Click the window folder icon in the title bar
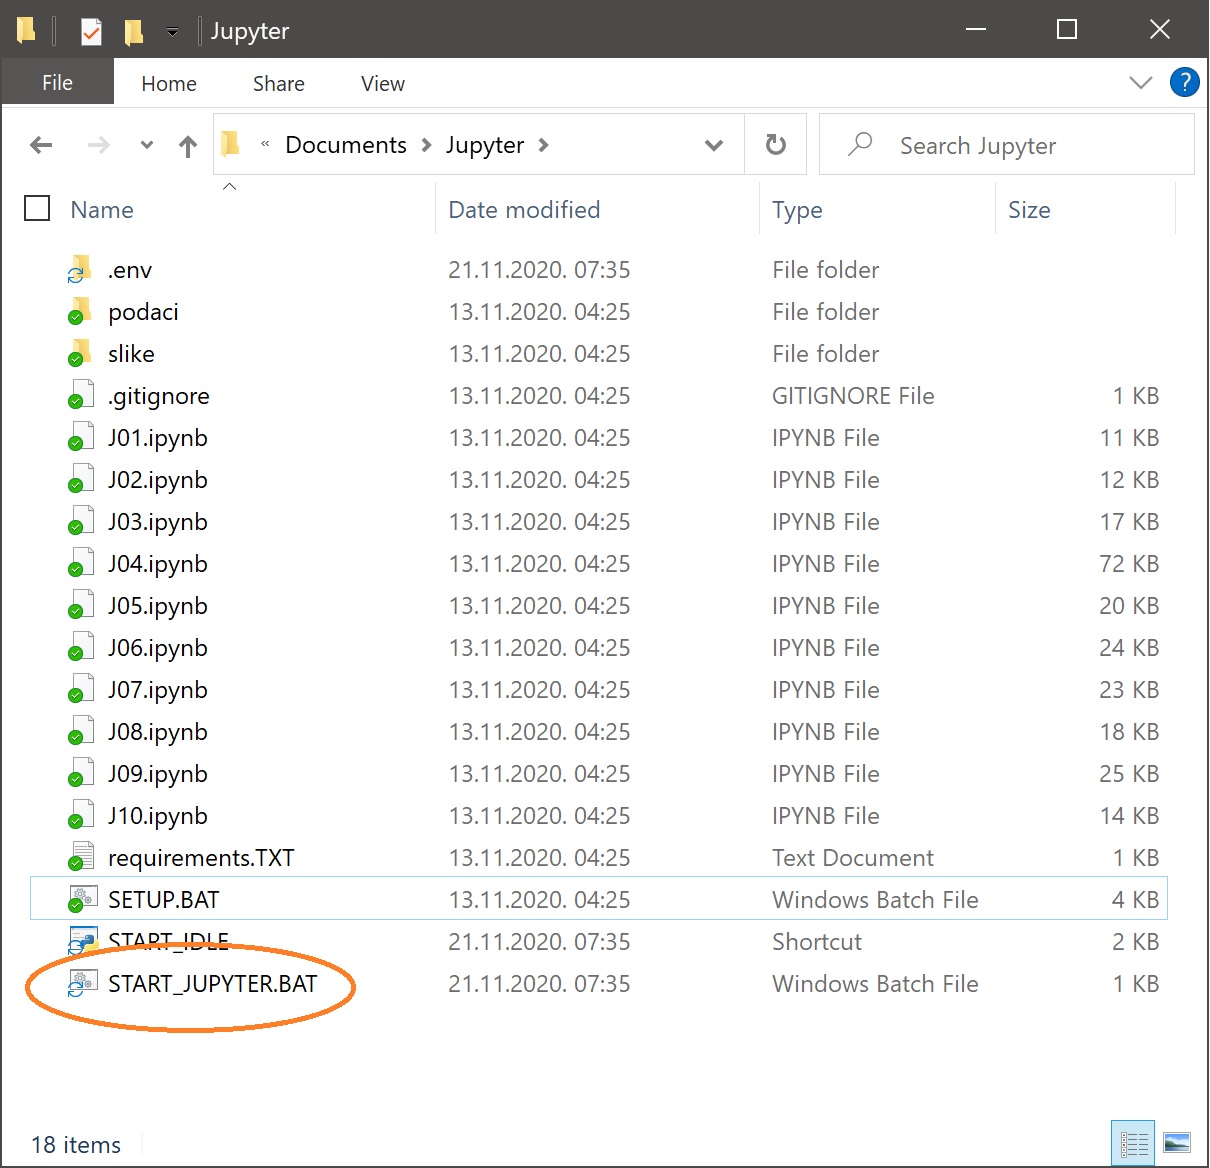 26,30
